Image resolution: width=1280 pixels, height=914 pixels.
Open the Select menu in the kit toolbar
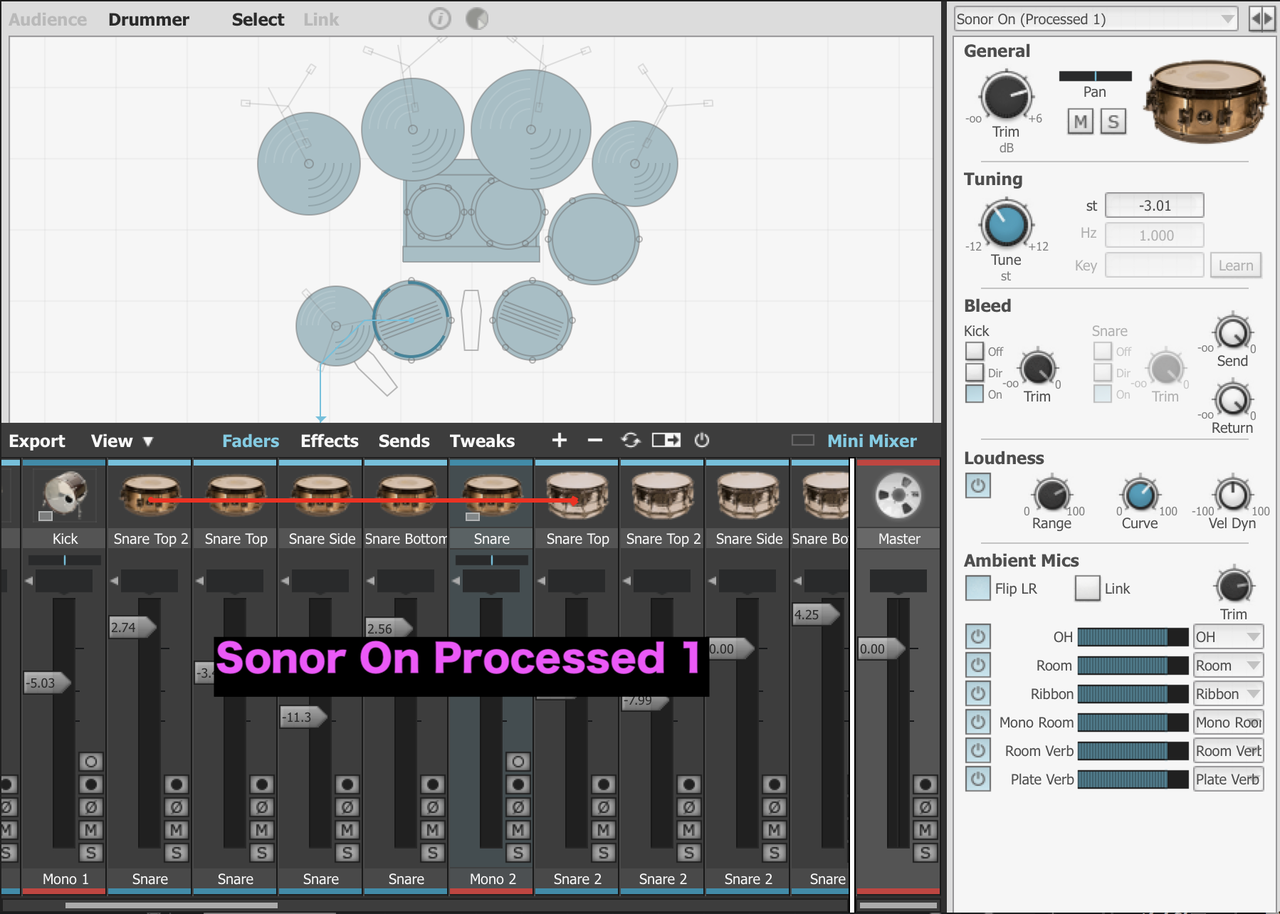258,19
